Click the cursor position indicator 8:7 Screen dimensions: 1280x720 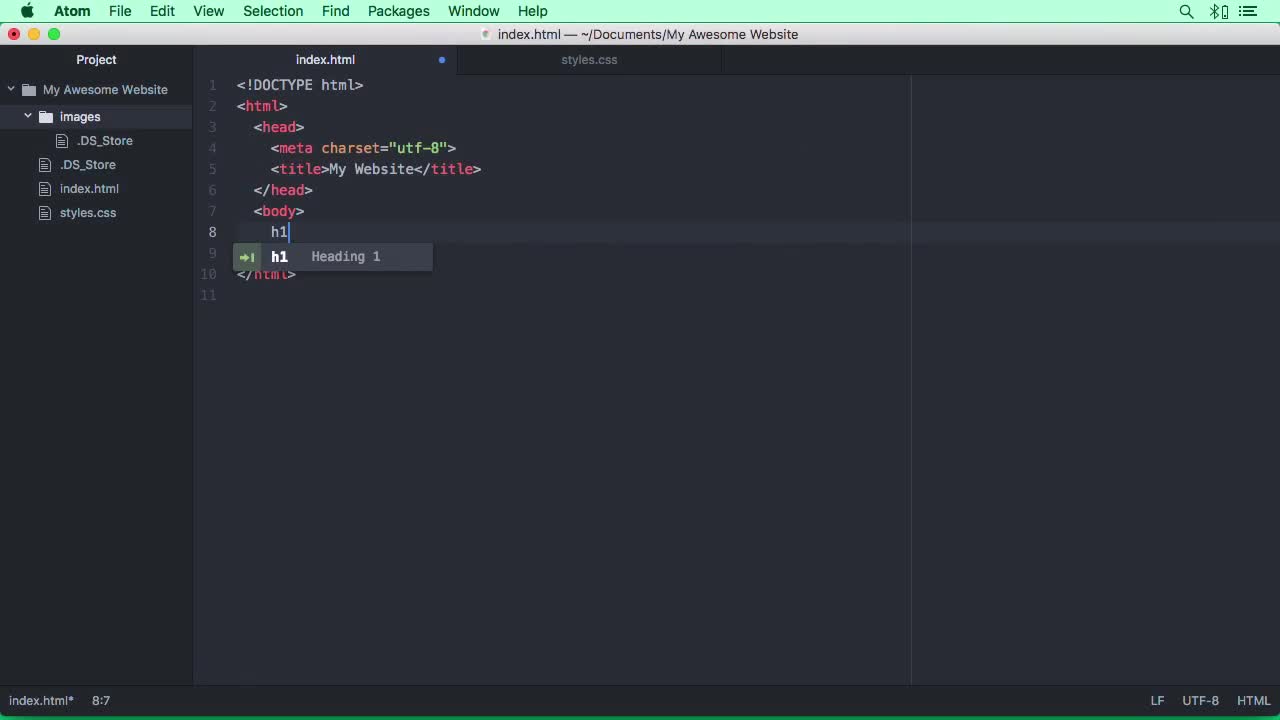(x=100, y=700)
